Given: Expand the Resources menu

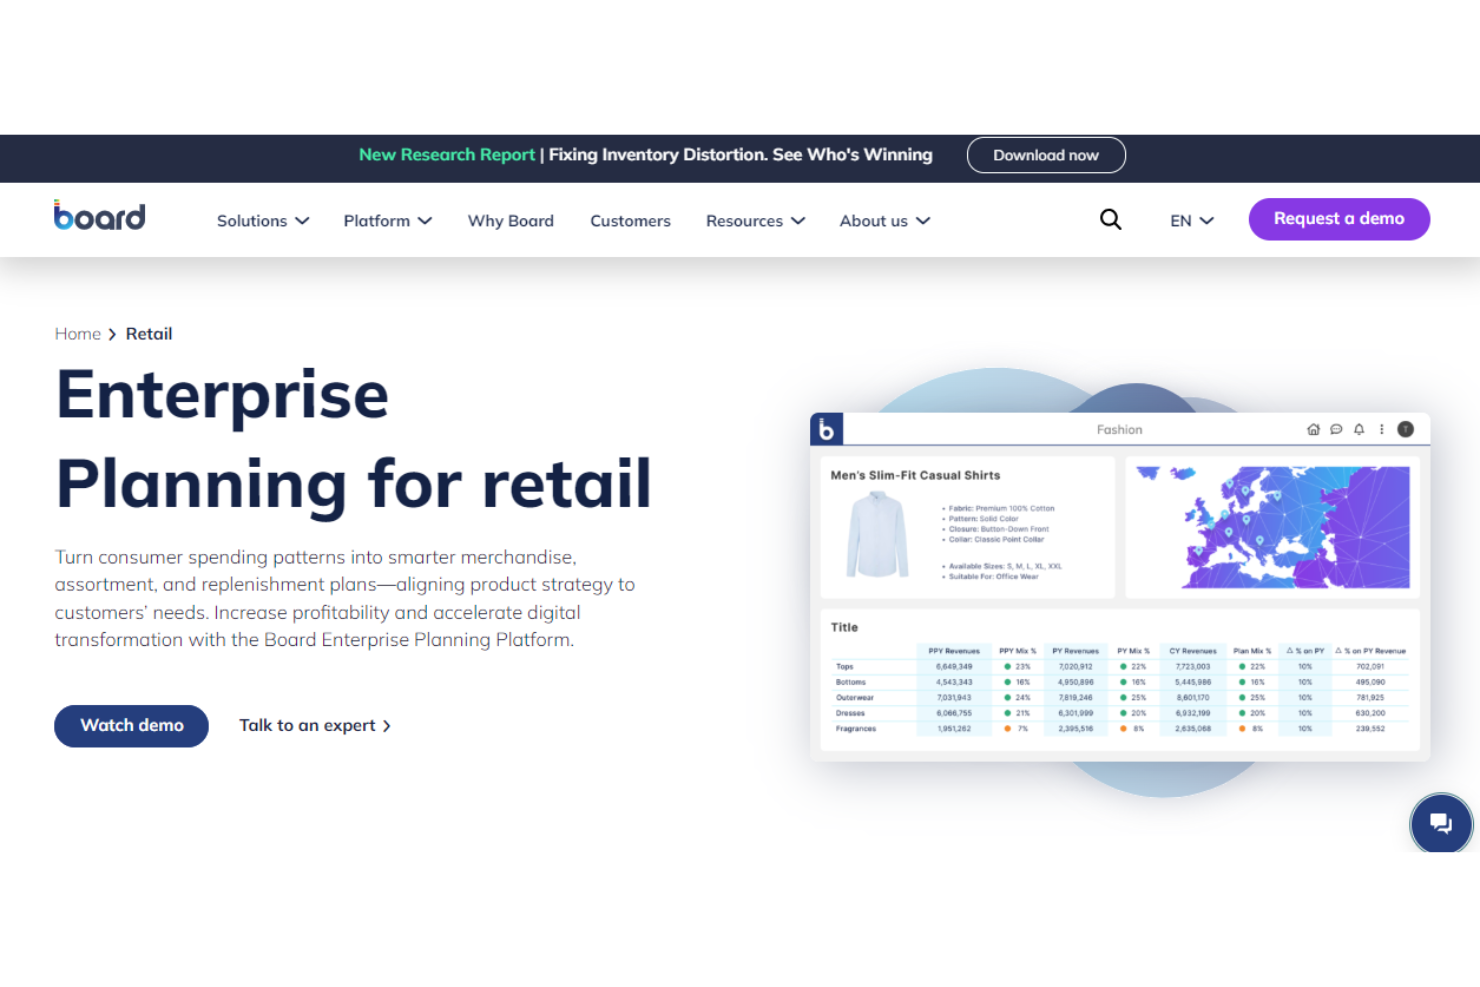Looking at the screenshot, I should tap(755, 221).
